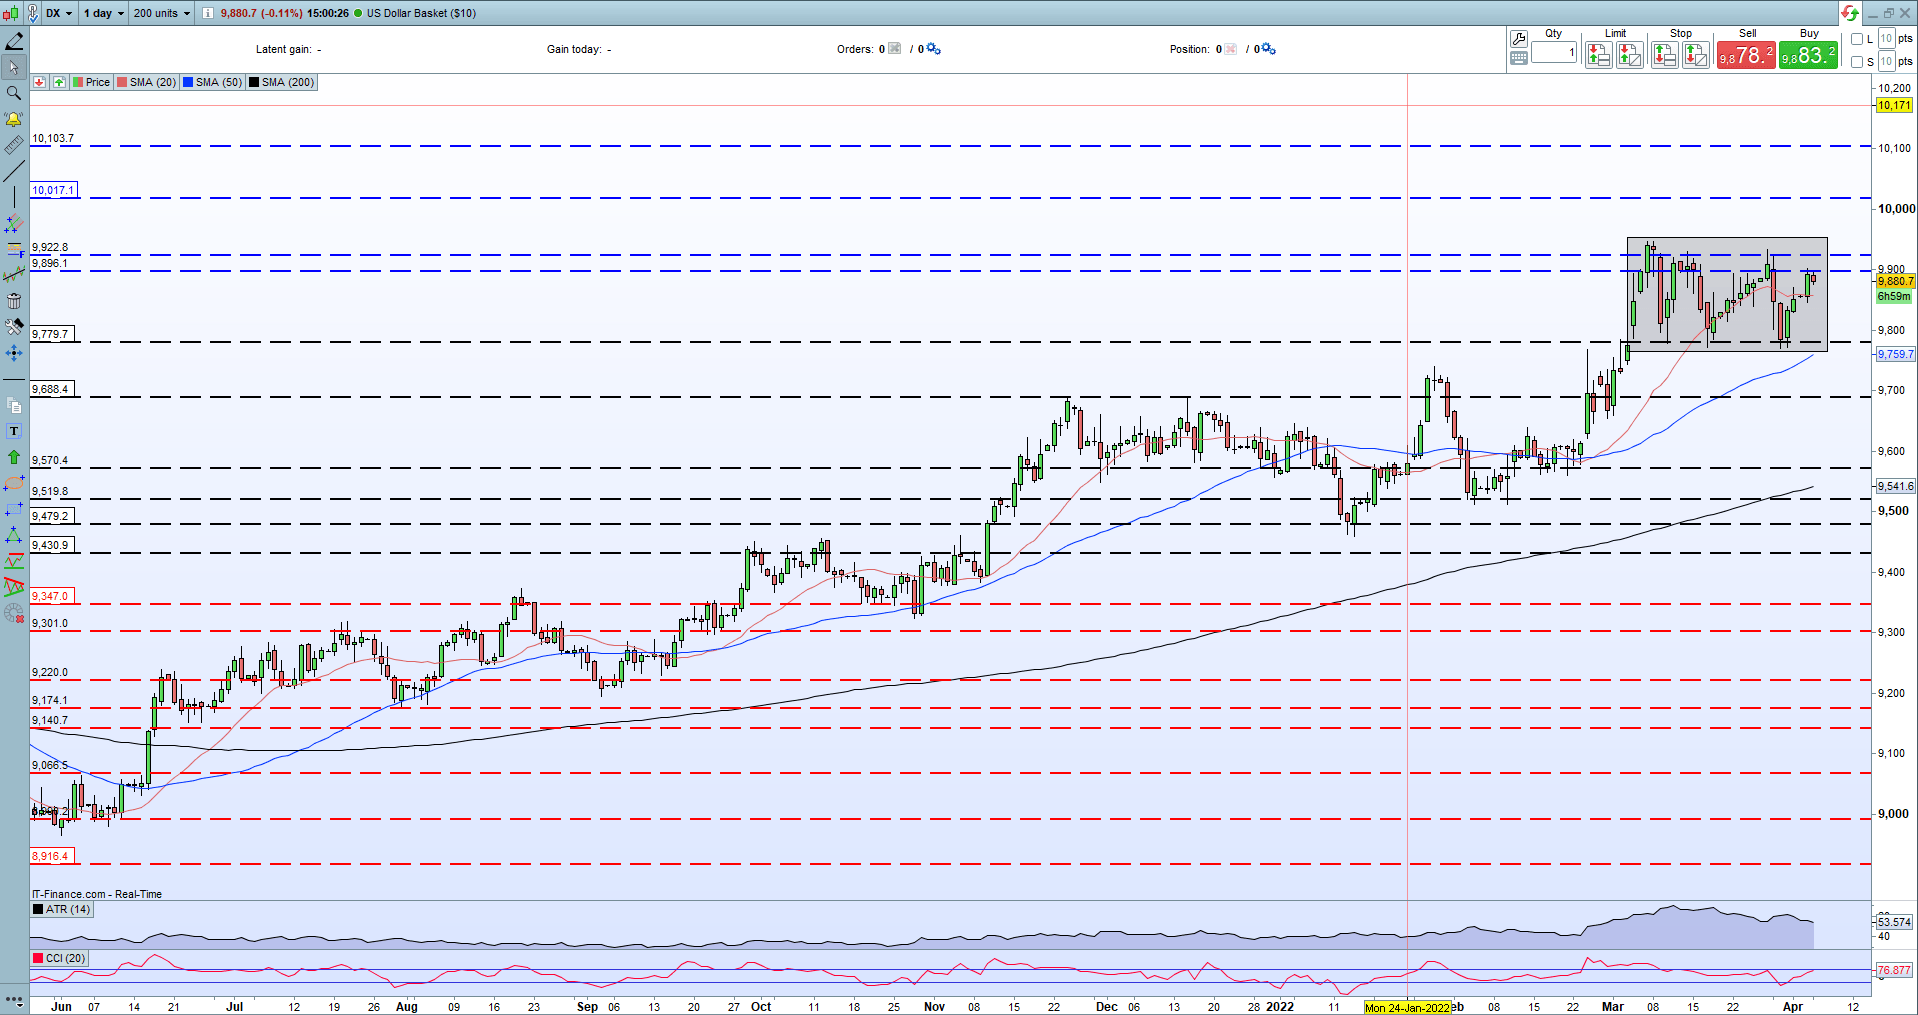Open the SMA (50) indicator tab
The width and height of the screenshot is (1918, 1015).
point(212,82)
